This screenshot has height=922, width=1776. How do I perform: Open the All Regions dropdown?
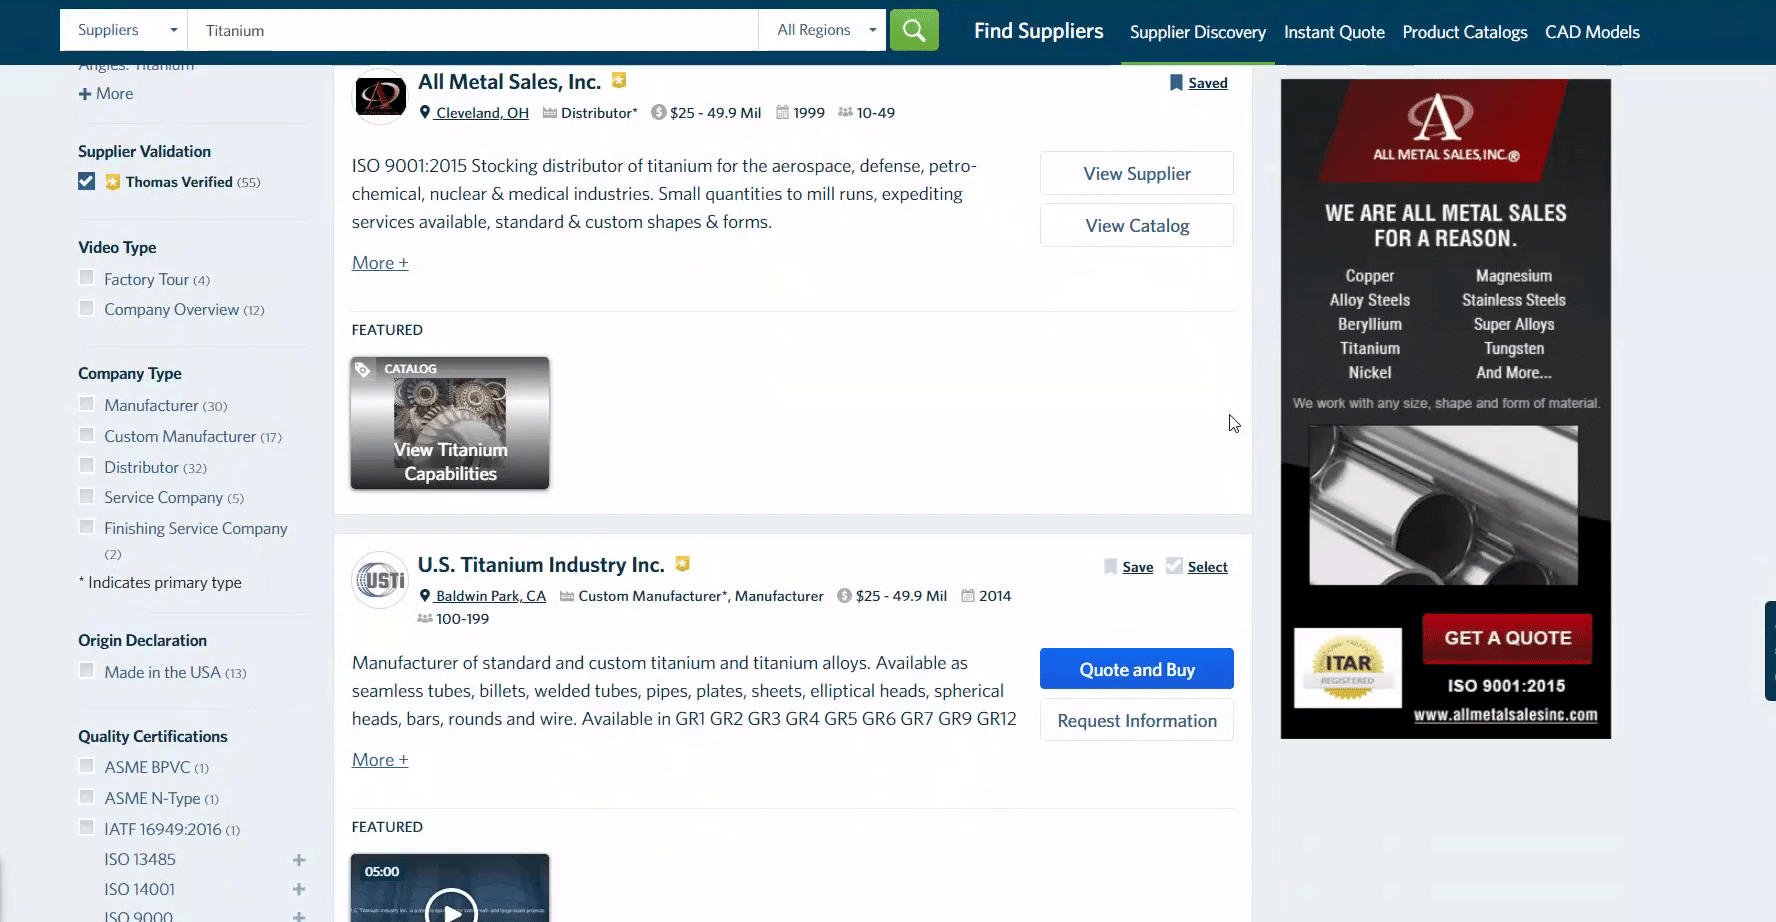click(822, 30)
